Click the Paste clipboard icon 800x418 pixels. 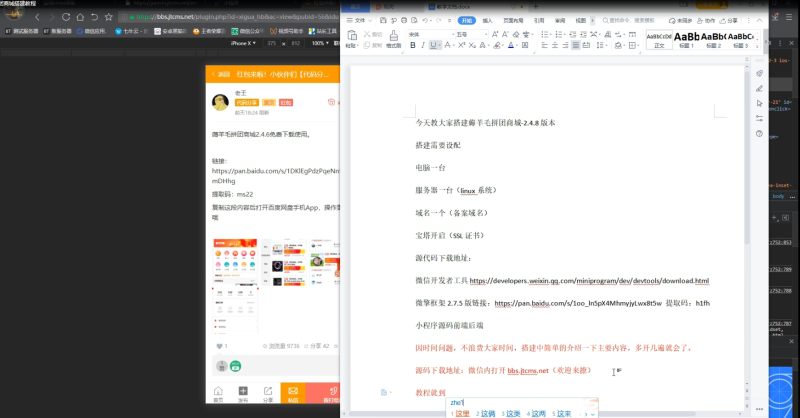(x=352, y=35)
